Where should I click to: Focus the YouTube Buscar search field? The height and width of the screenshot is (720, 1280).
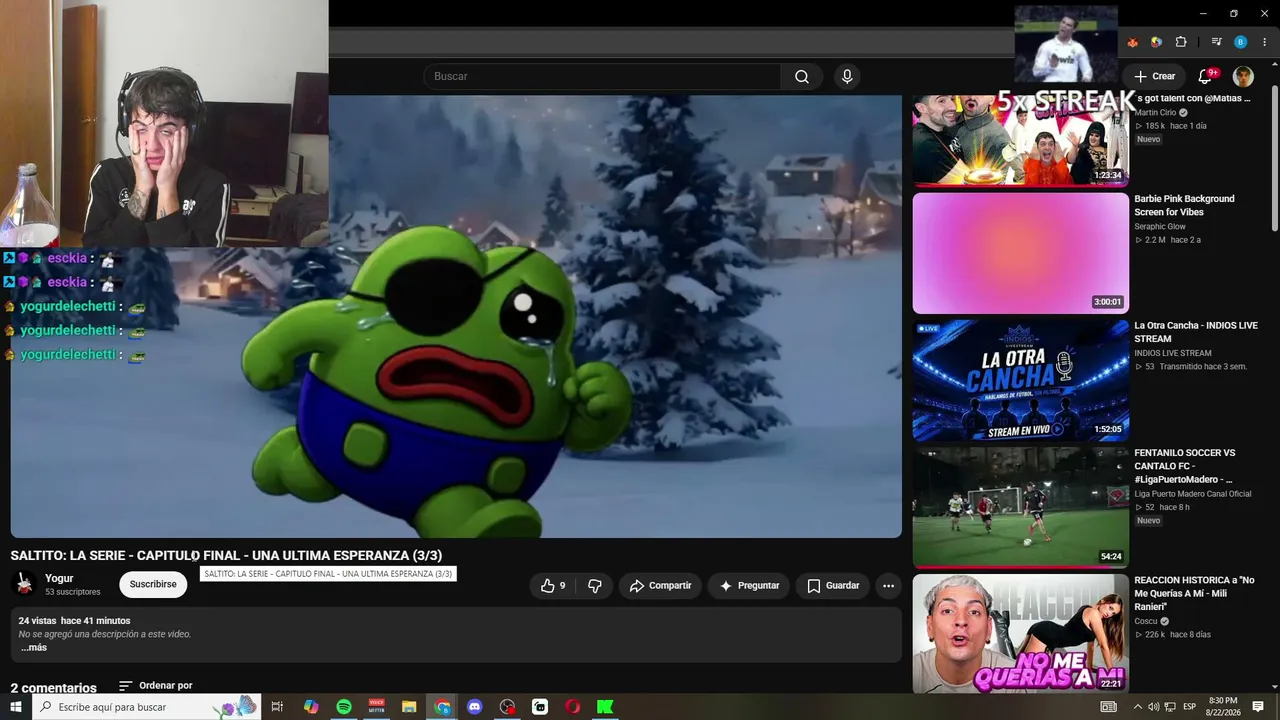click(602, 77)
